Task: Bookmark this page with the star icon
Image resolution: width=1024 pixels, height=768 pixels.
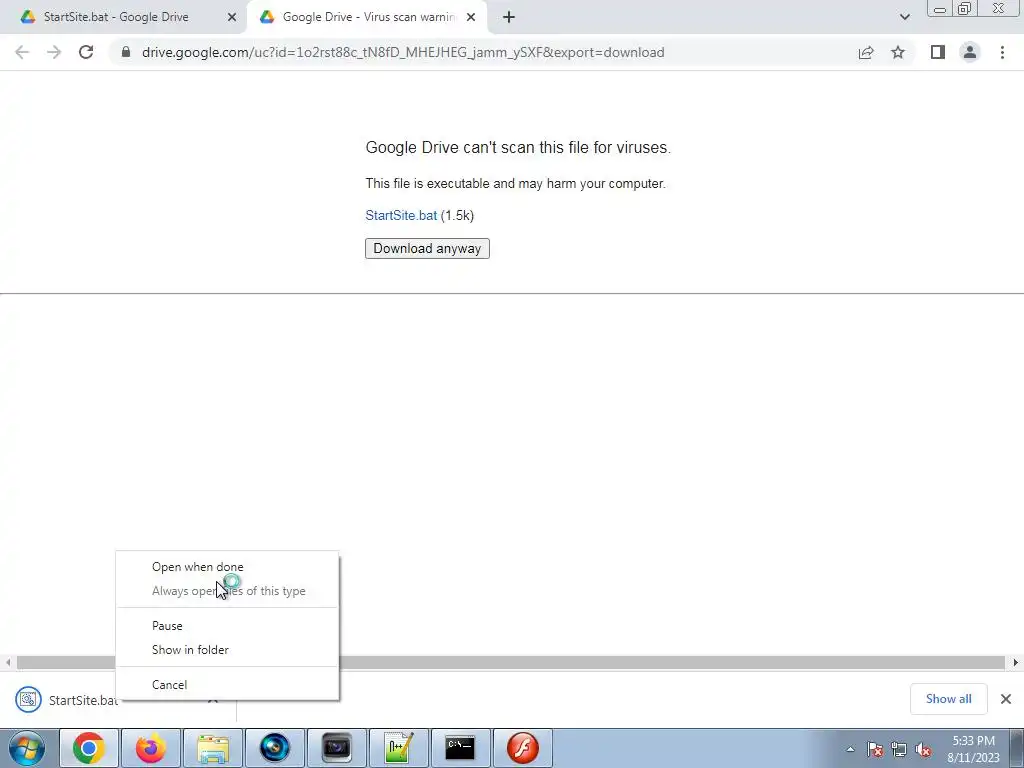Action: pos(898,52)
